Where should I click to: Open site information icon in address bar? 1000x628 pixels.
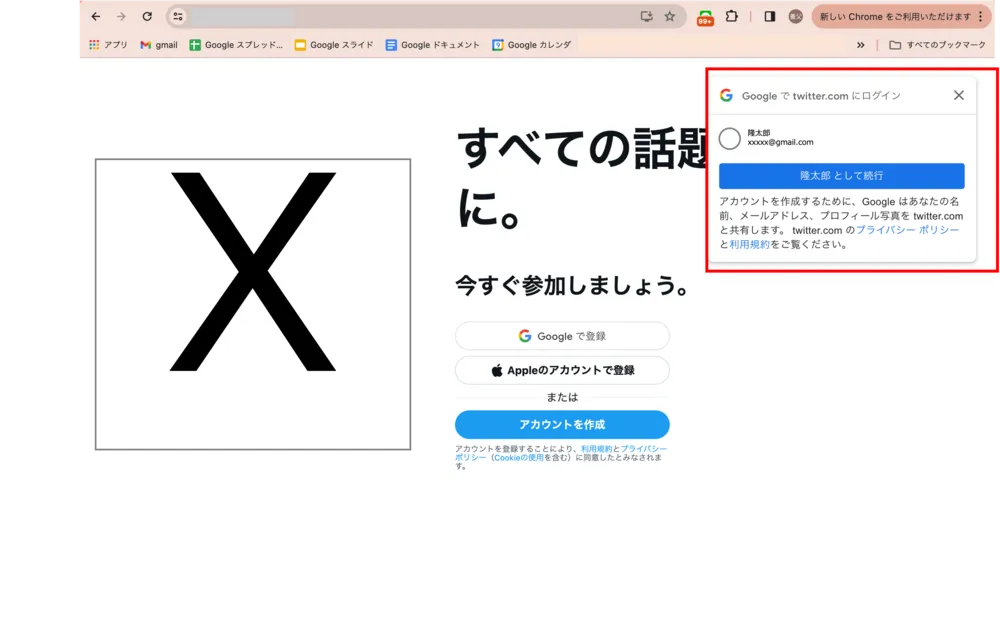[x=178, y=17]
